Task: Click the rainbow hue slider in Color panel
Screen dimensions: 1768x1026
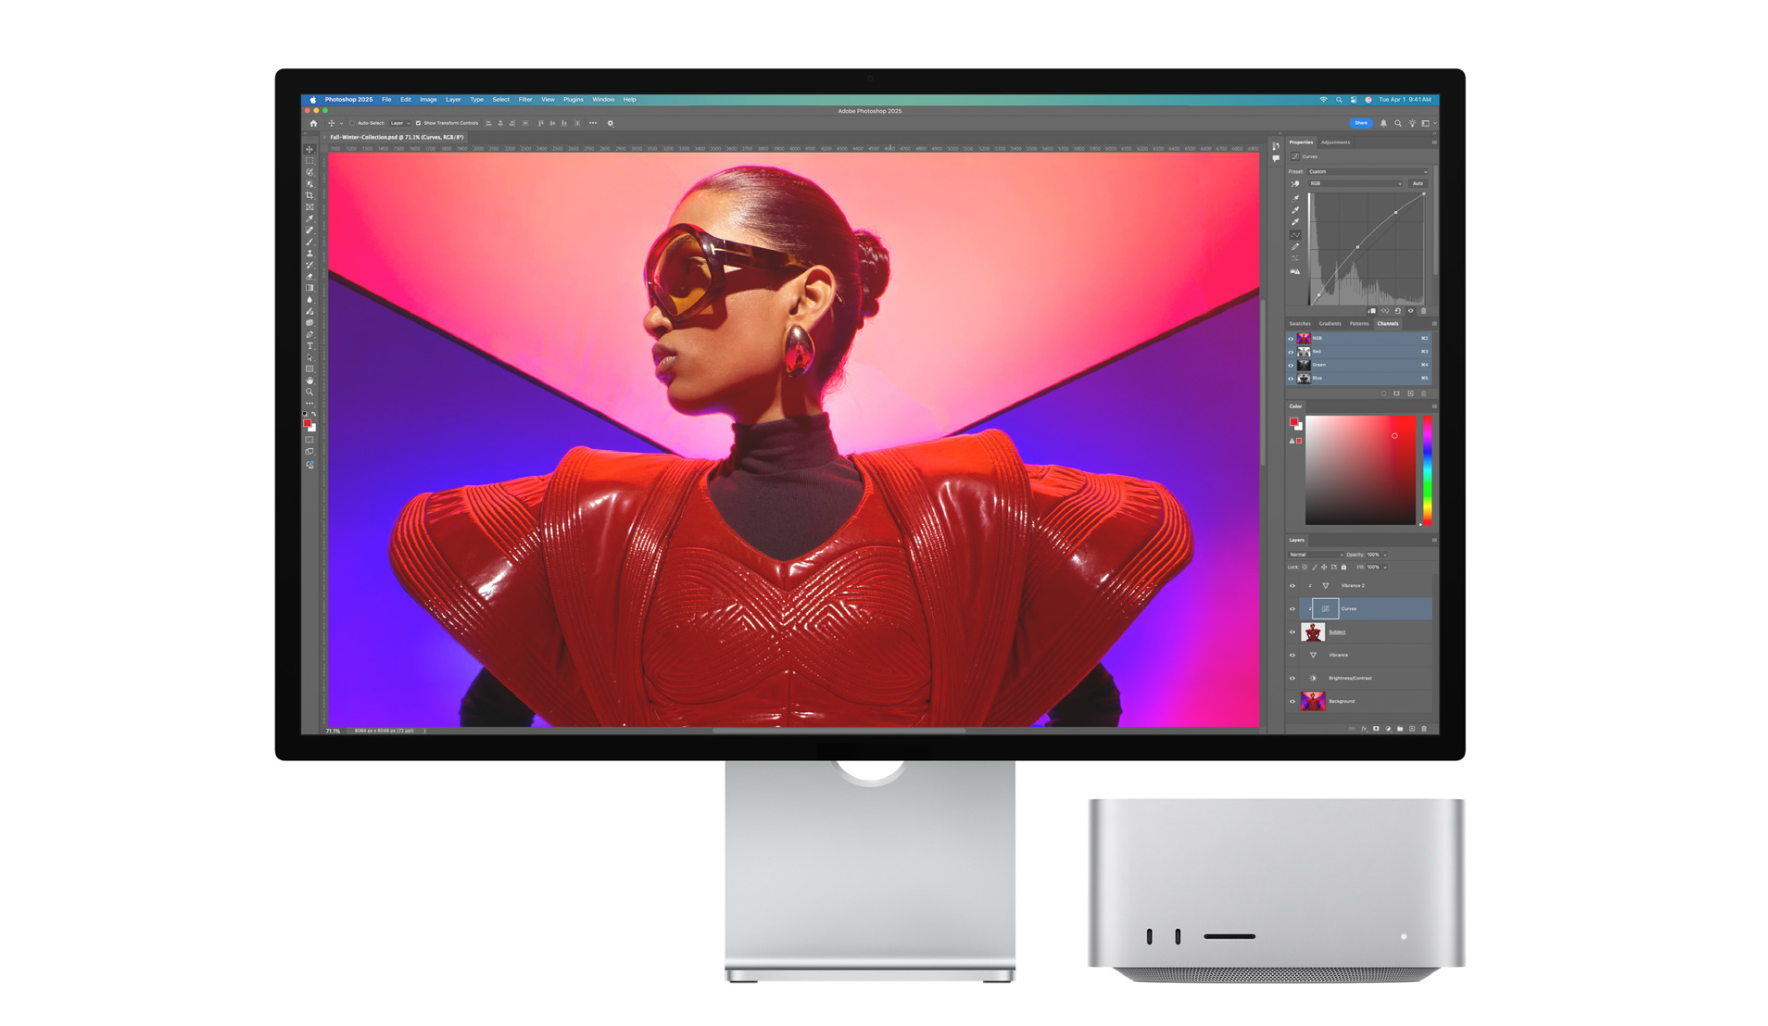Action: tap(1427, 470)
